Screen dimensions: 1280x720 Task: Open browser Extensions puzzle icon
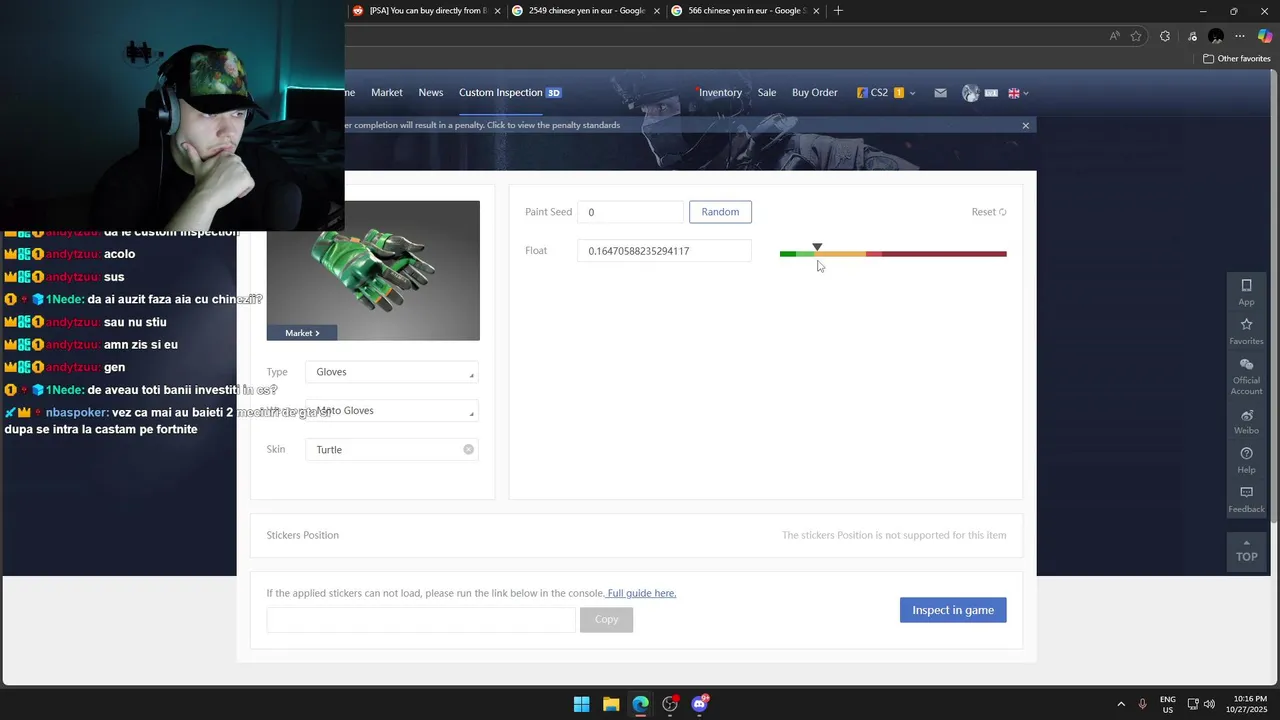1165,36
